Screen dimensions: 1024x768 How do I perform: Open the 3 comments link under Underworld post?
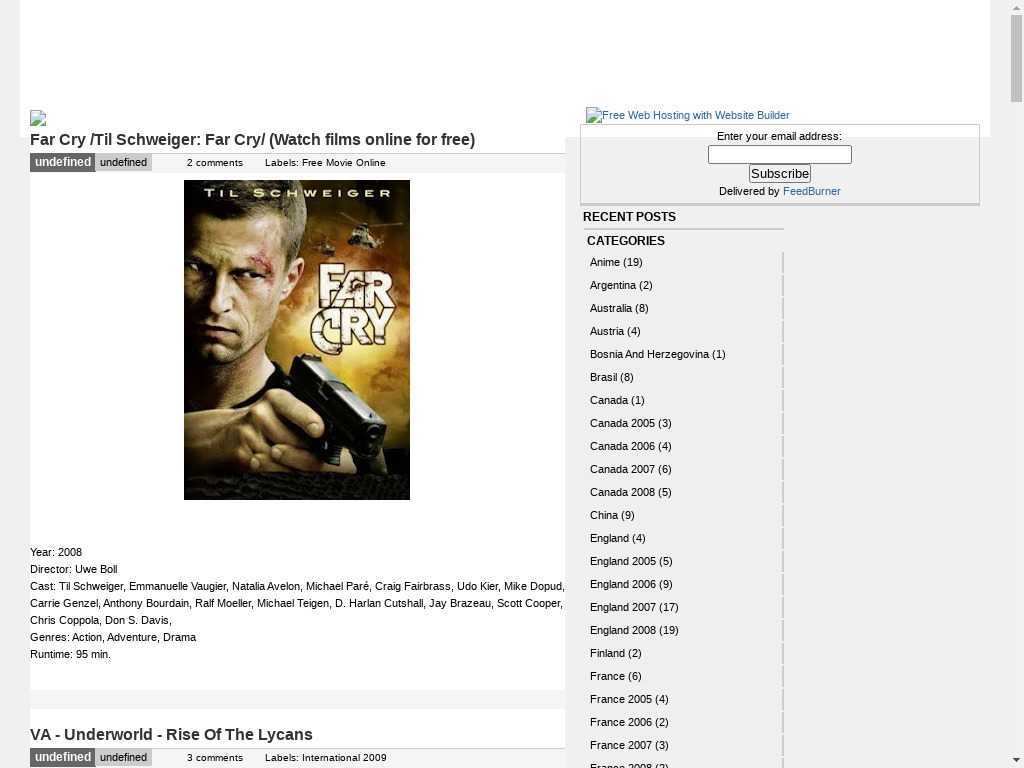tap(215, 758)
